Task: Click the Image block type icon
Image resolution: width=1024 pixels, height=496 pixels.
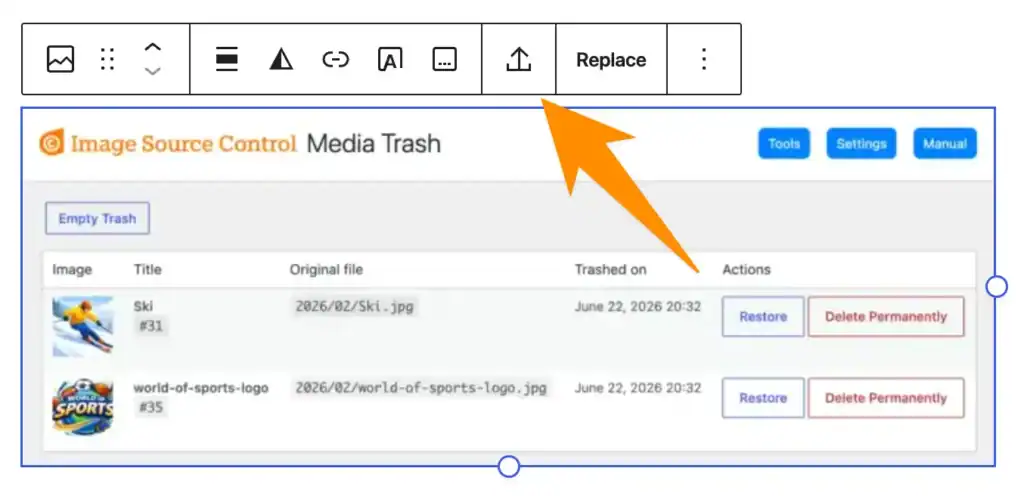Action: pyautogui.click(x=60, y=59)
